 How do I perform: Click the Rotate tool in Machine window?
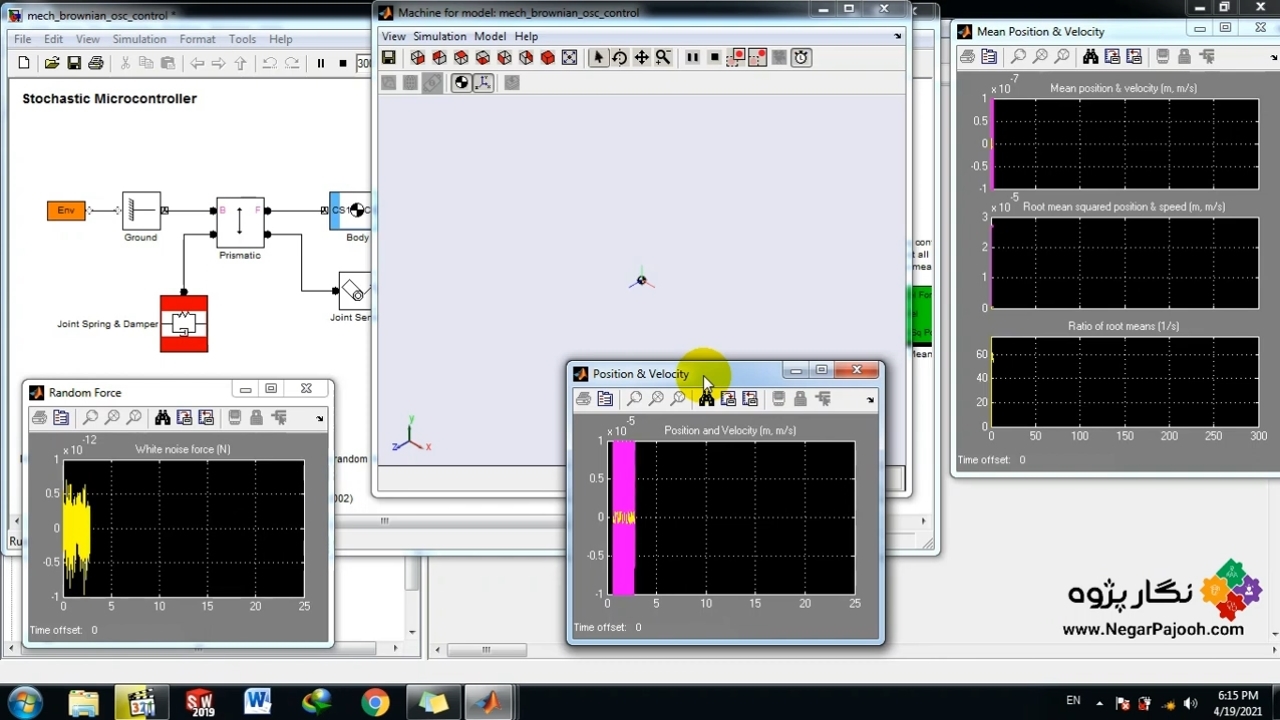[x=619, y=58]
